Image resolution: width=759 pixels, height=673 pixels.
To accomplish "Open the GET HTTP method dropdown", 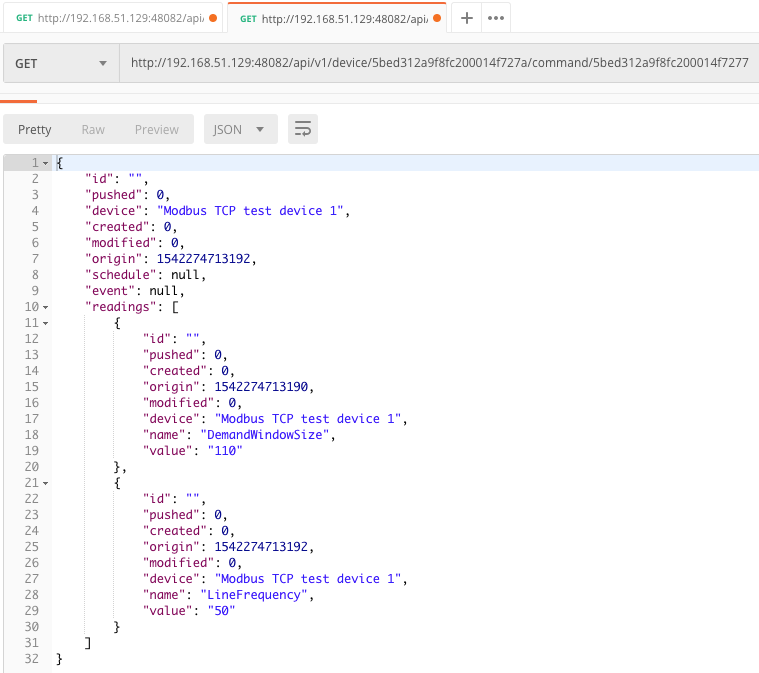I will tap(60, 63).
